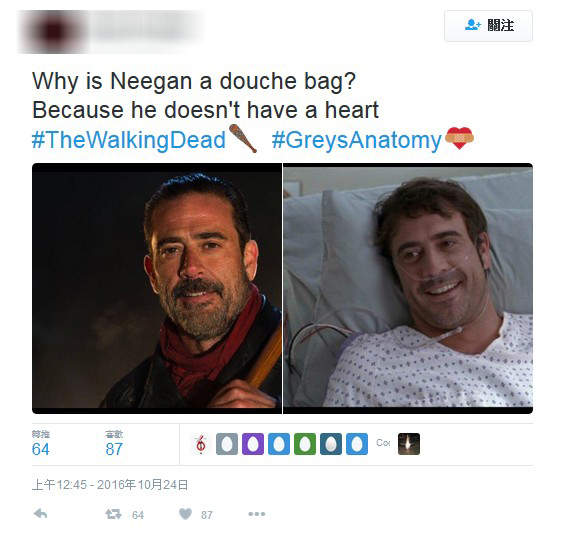Open the #TheWalkingDead hashtag link
Screen dimensions: 565x543
click(x=129, y=140)
